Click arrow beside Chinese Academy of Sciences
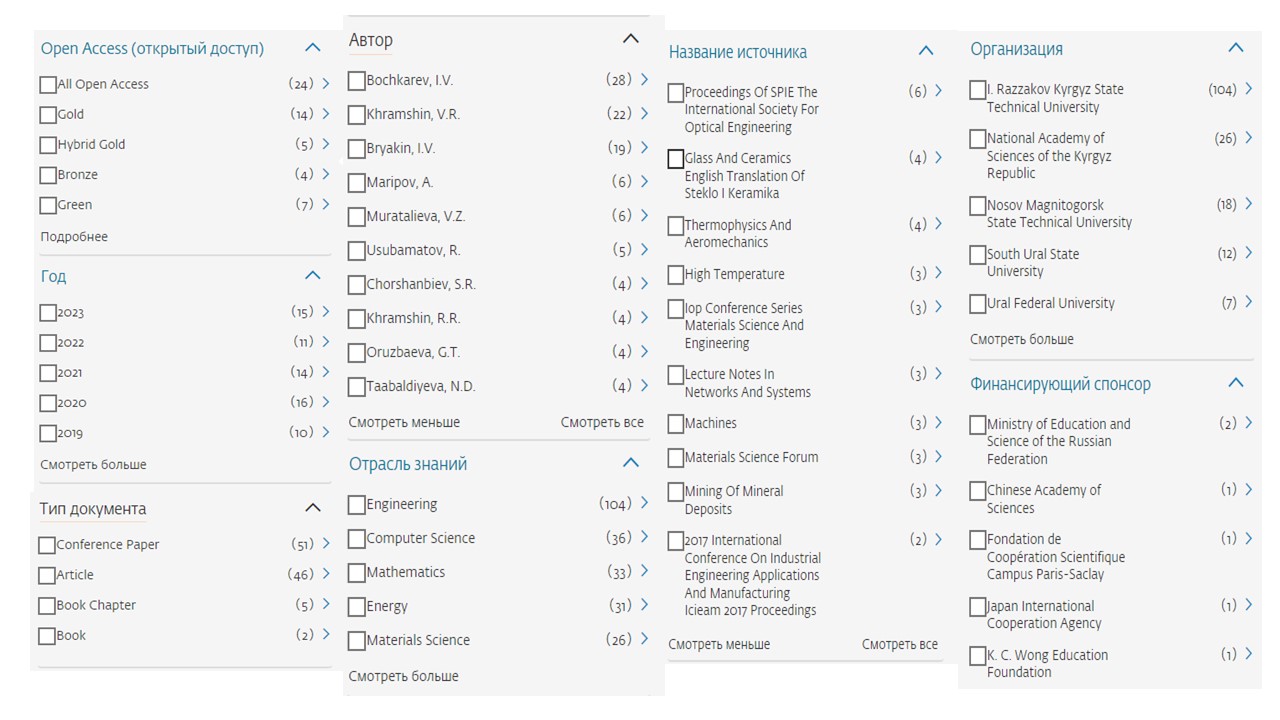 1249,490
